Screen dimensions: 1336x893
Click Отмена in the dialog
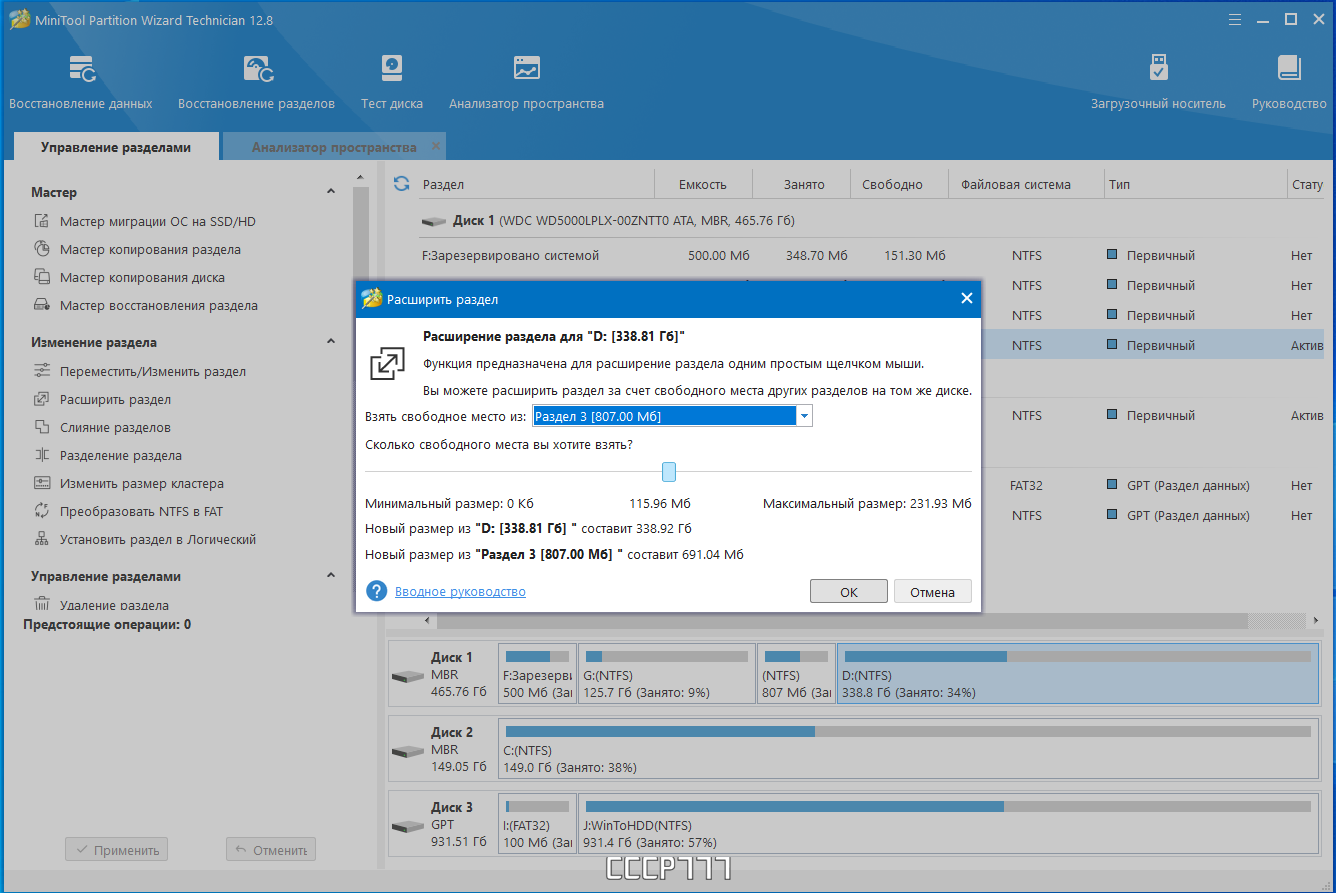933,591
